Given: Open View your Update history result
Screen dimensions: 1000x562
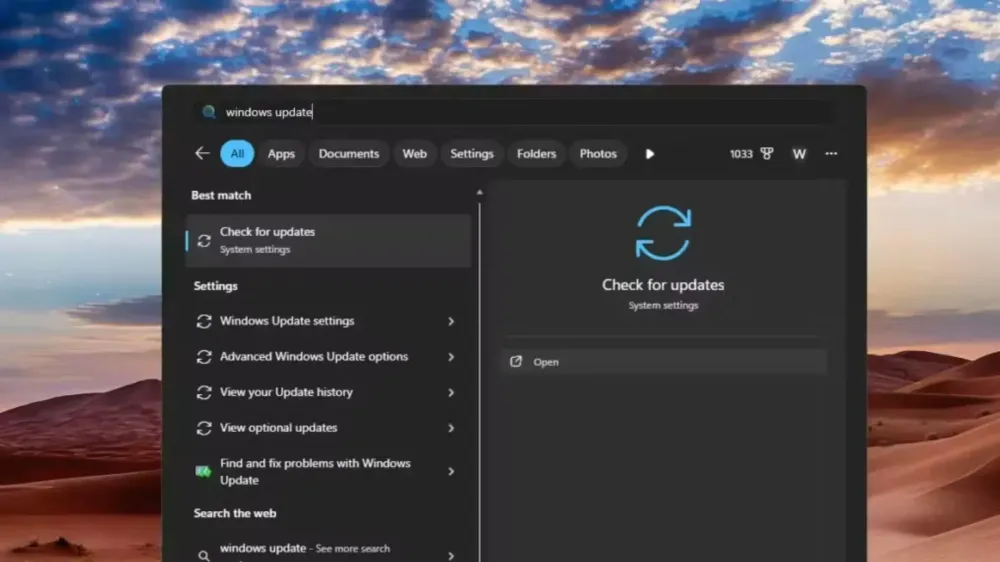Looking at the screenshot, I should coord(328,392).
